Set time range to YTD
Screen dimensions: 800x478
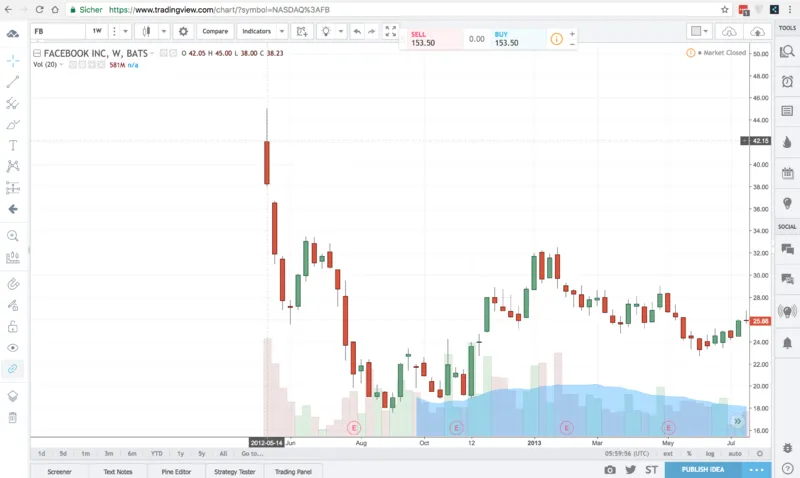pyautogui.click(x=157, y=454)
